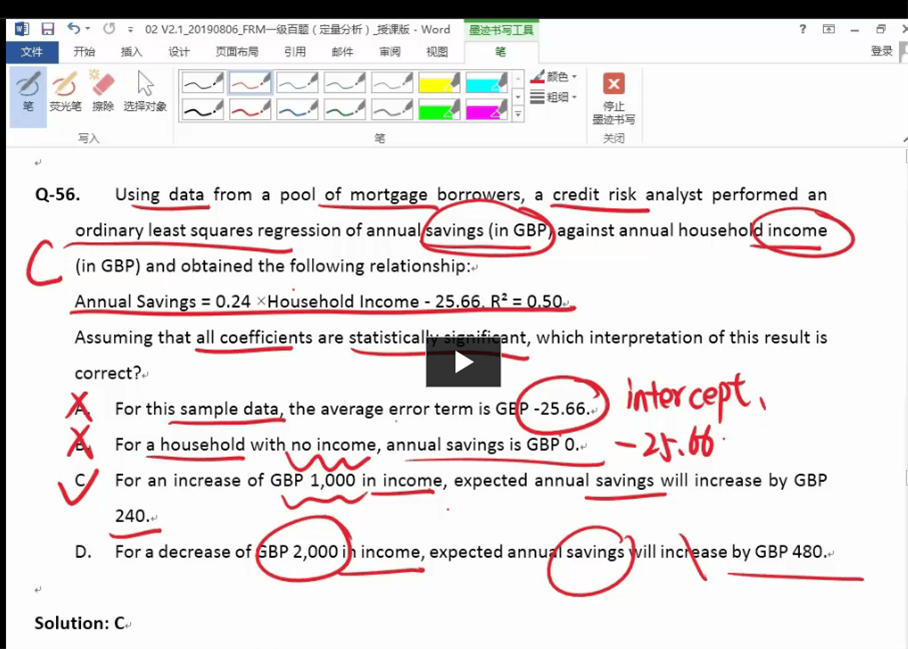The width and height of the screenshot is (908, 649).
Task: Activate Select Objects (选择对象) tool
Action: tap(145, 92)
